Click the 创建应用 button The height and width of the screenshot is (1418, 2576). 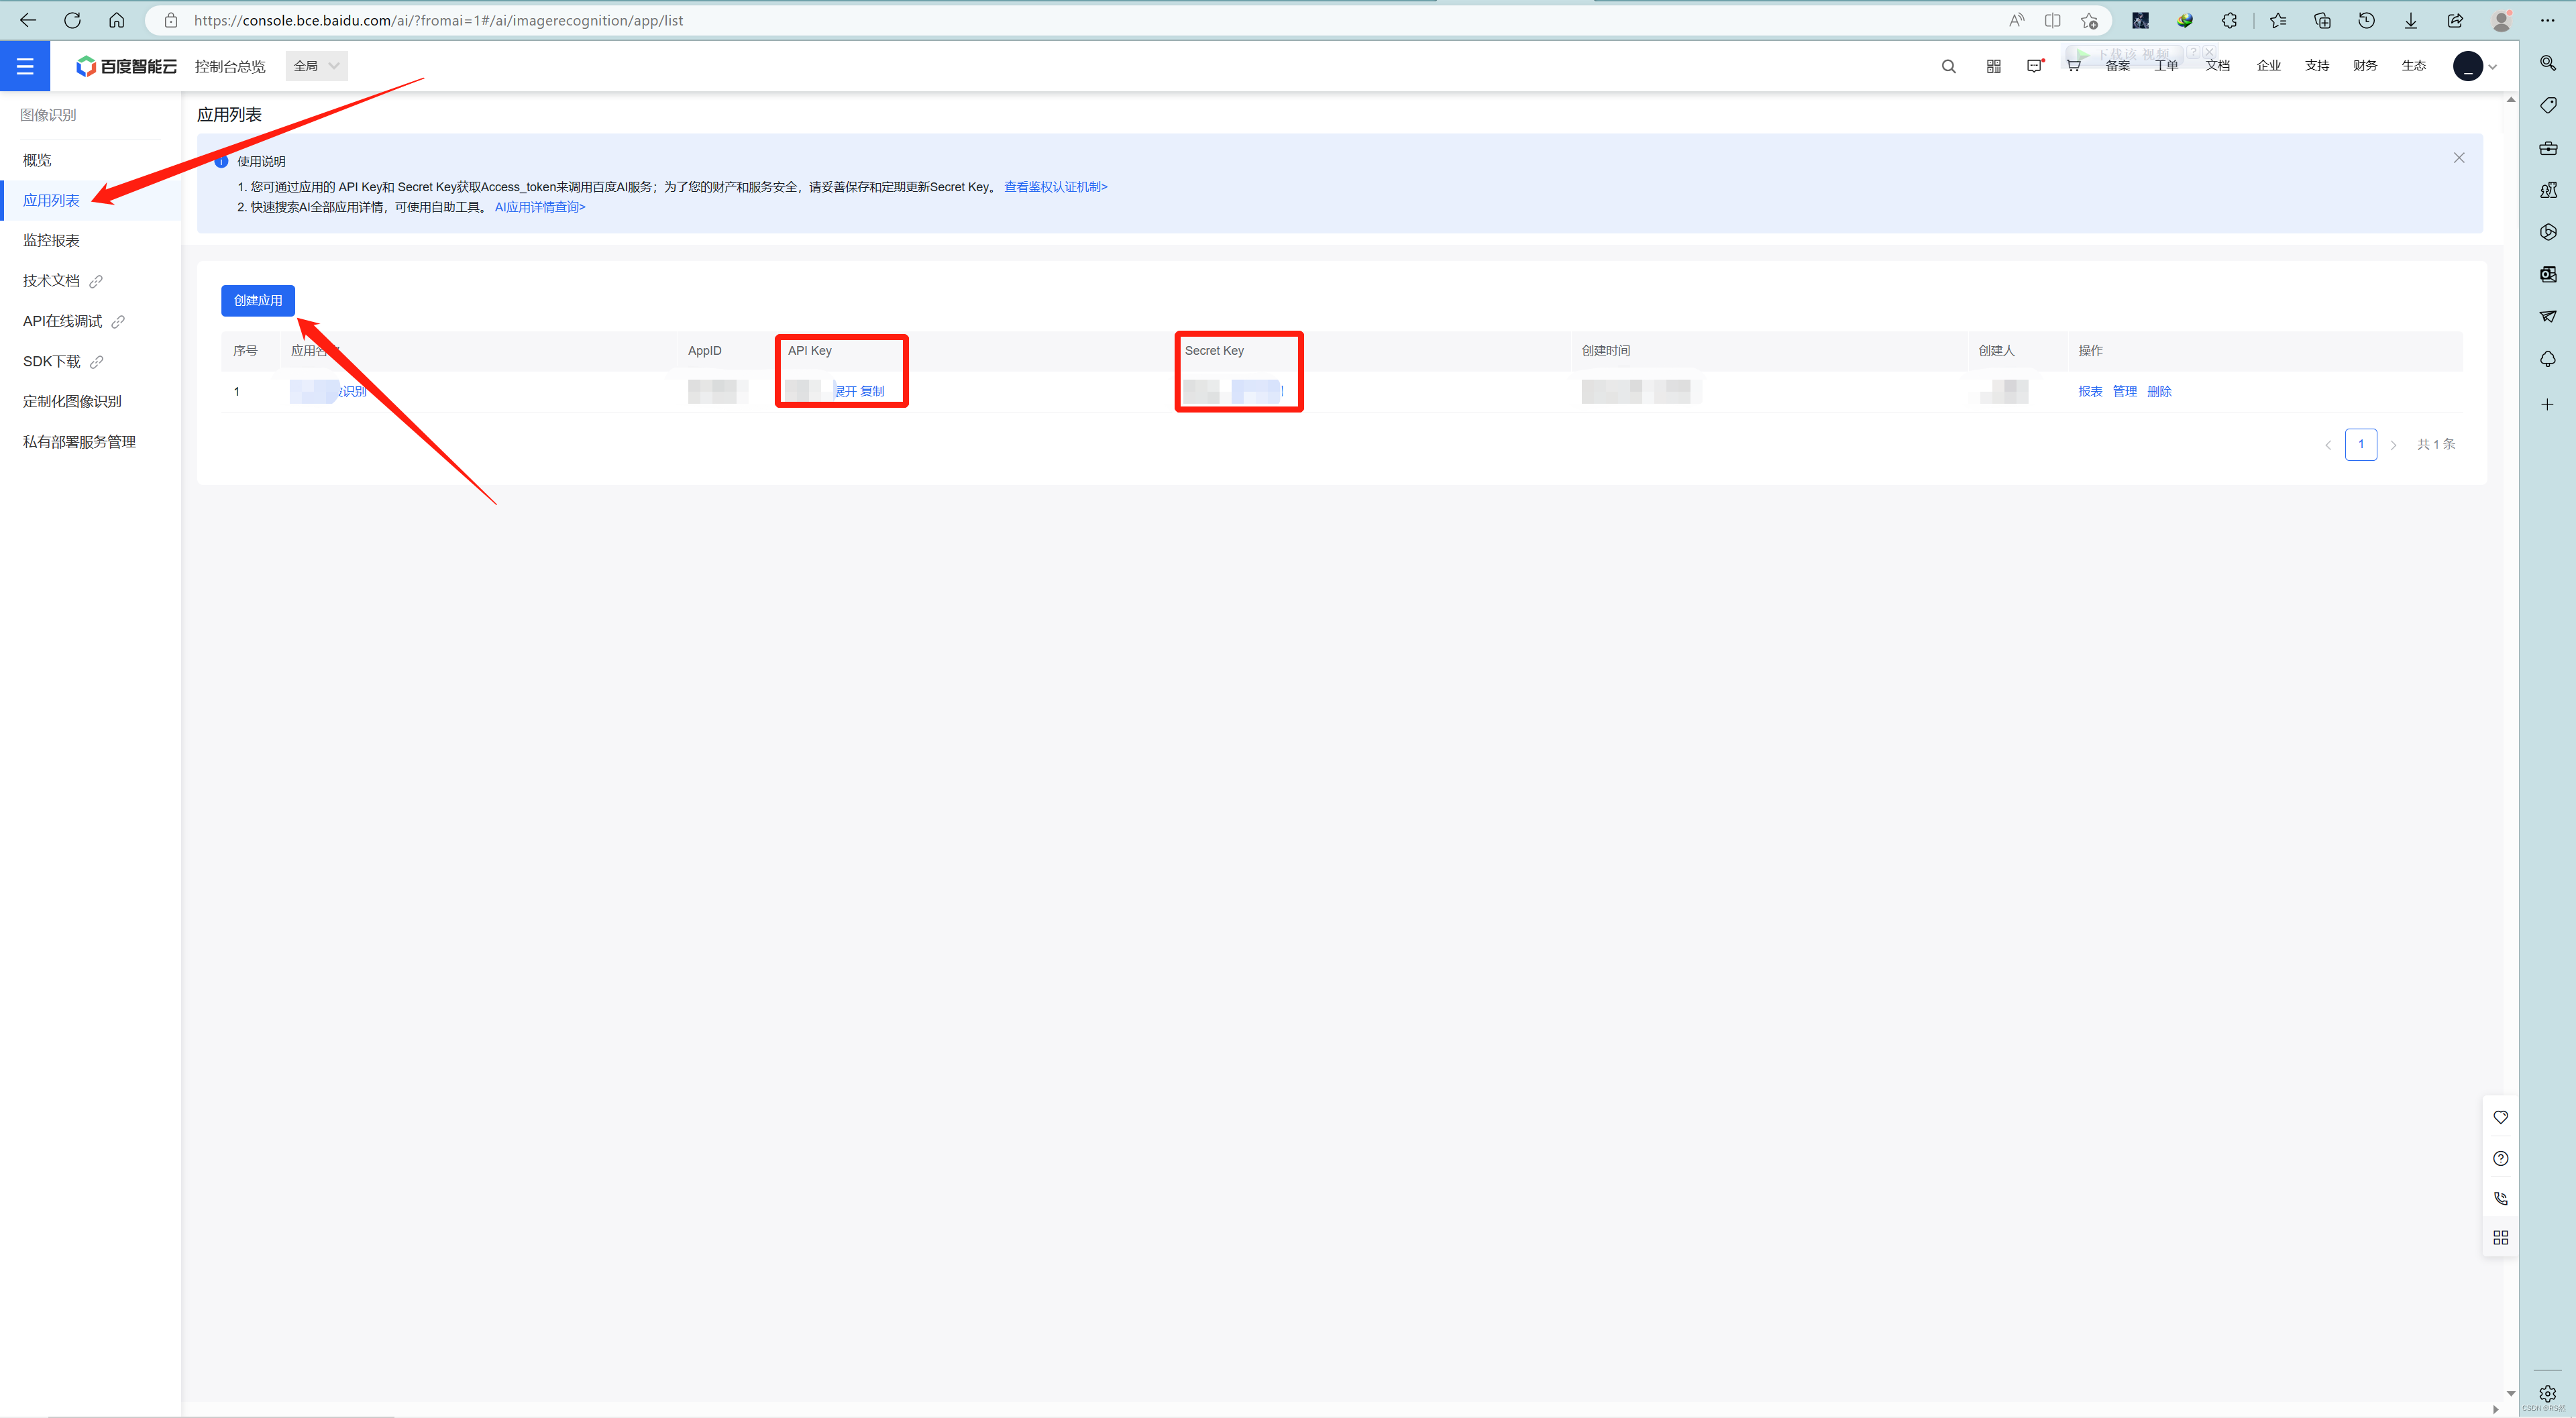pyautogui.click(x=258, y=300)
